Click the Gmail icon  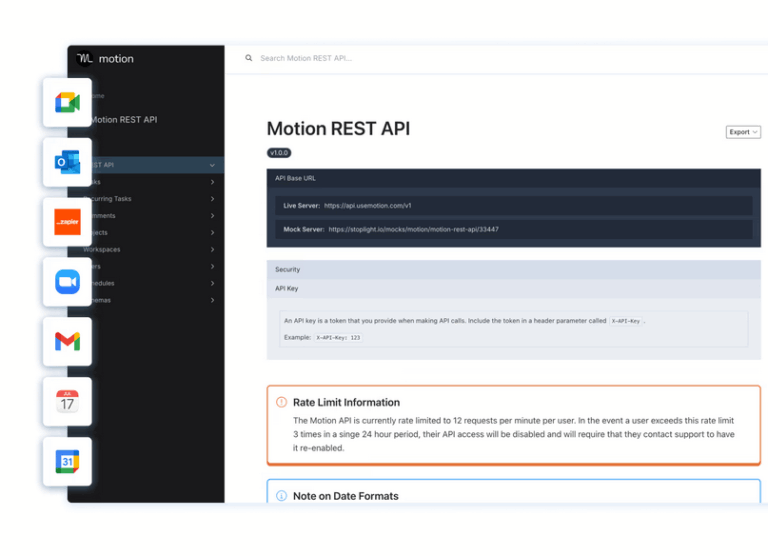[x=67, y=342]
